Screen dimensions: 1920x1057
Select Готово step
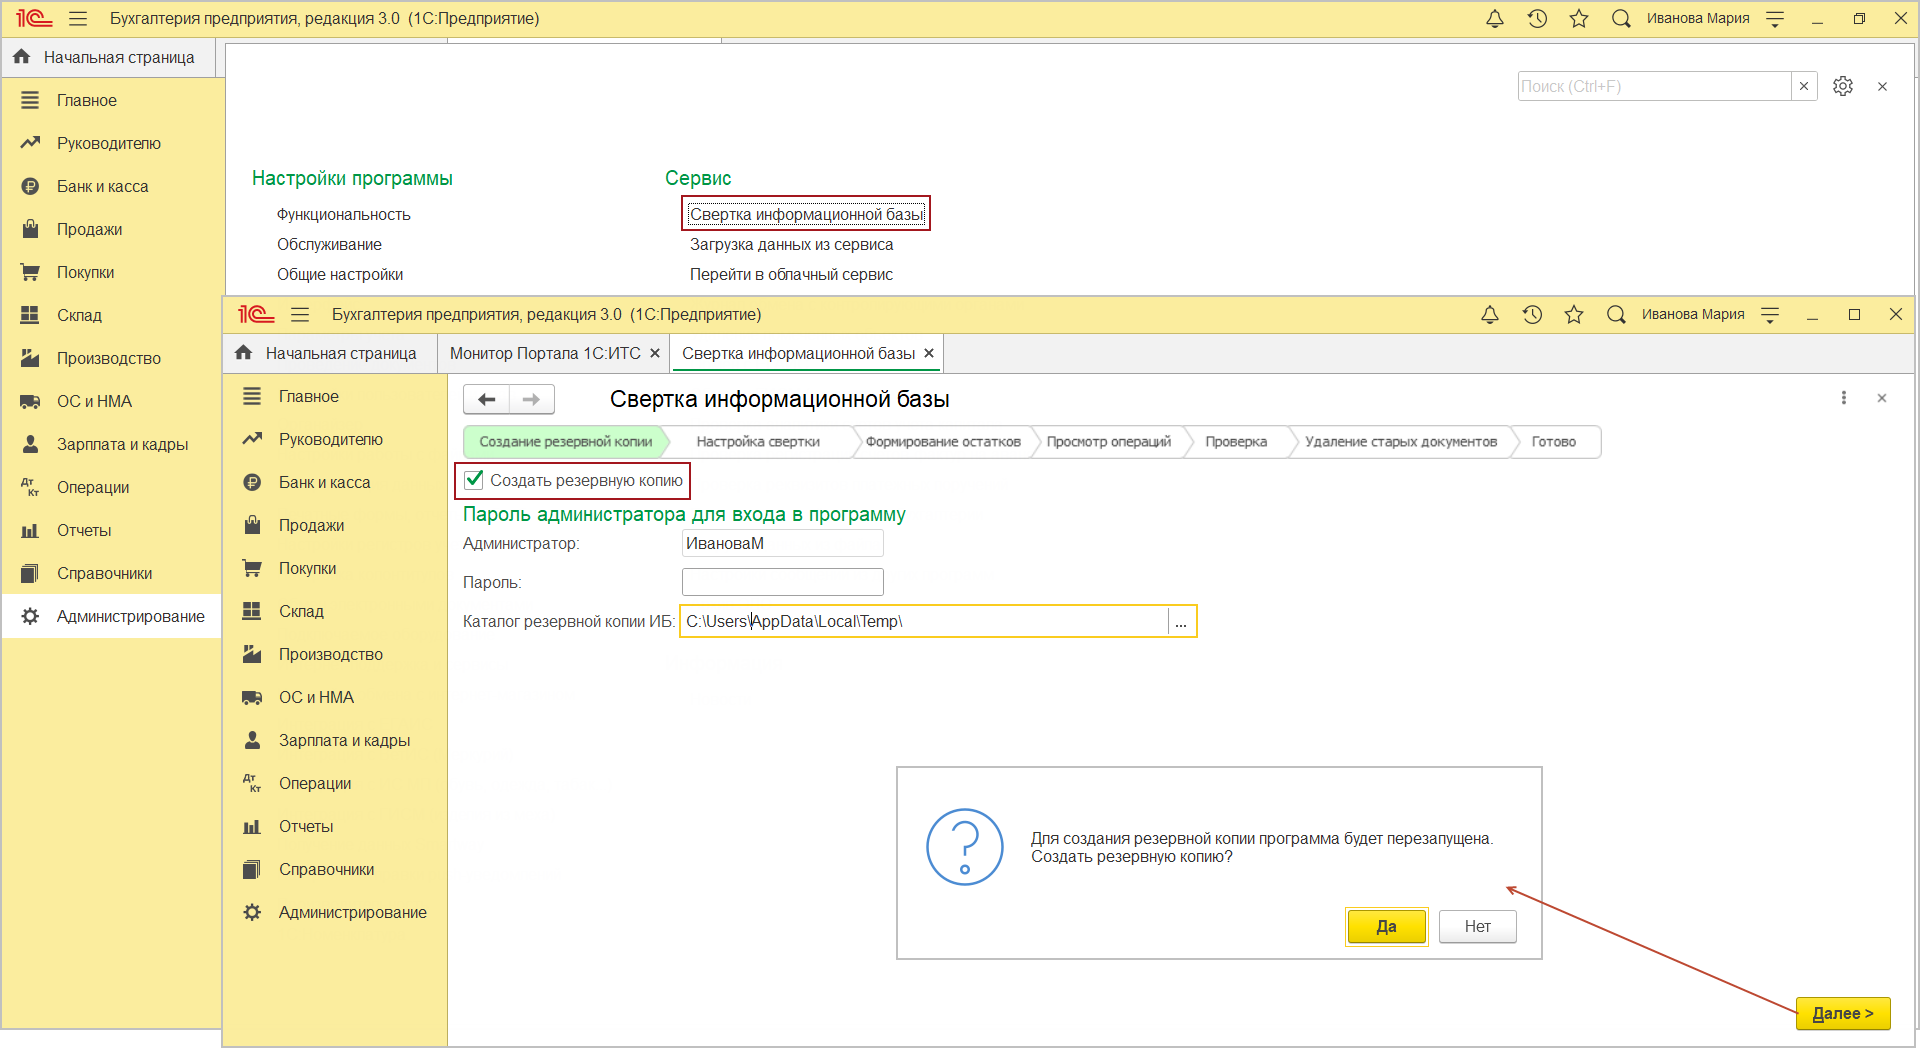pos(1554,442)
